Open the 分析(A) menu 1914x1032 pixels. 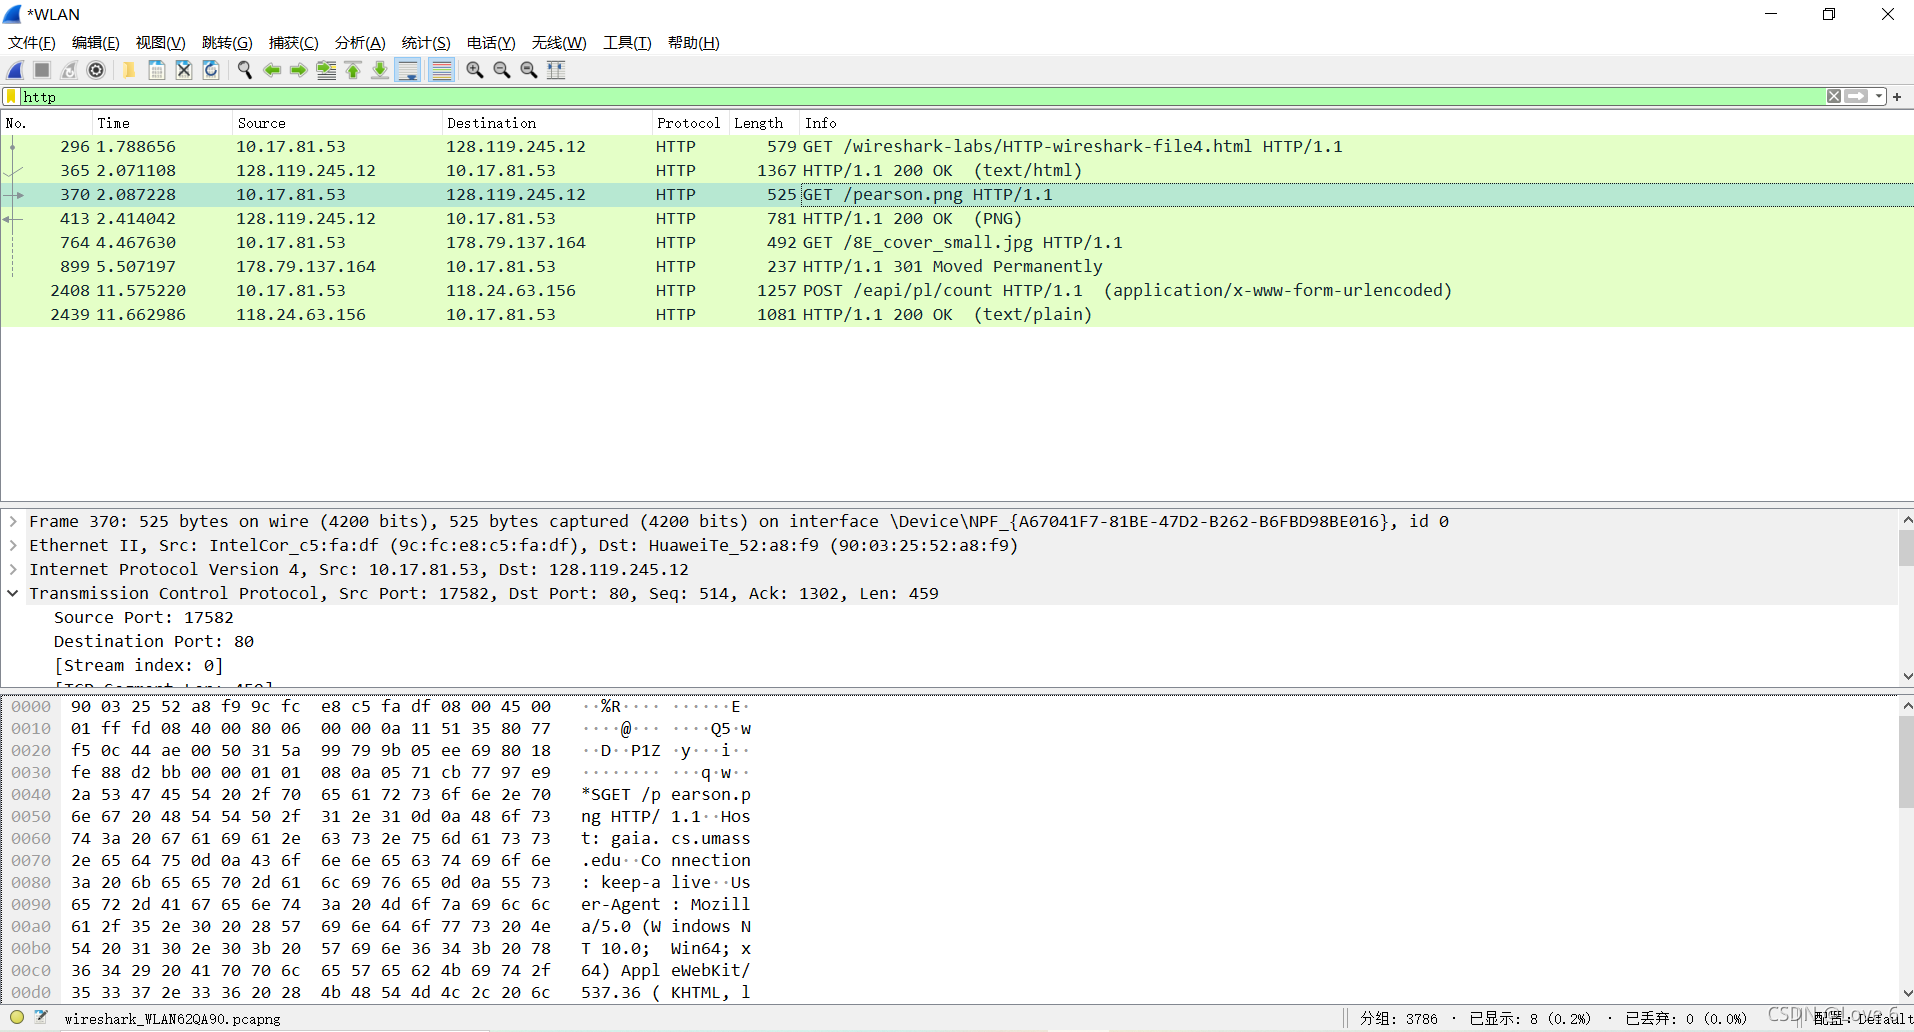[x=360, y=43]
